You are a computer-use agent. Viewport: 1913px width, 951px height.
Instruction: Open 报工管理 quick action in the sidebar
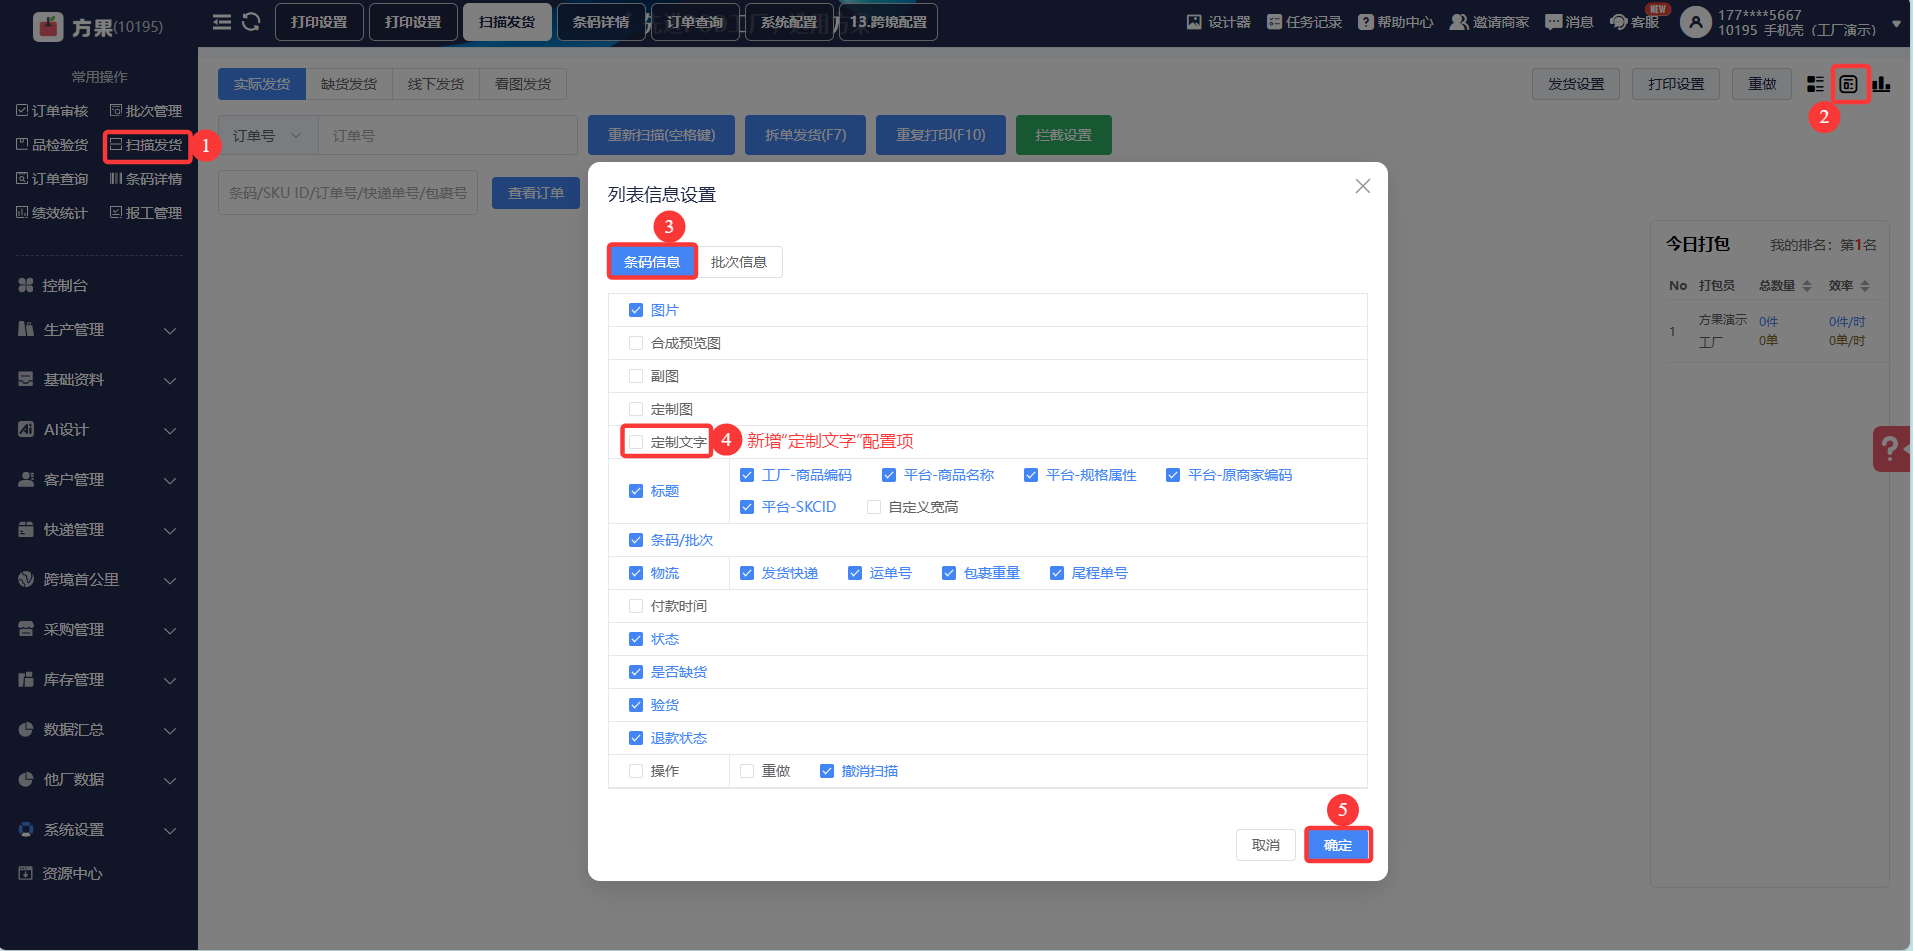146,213
